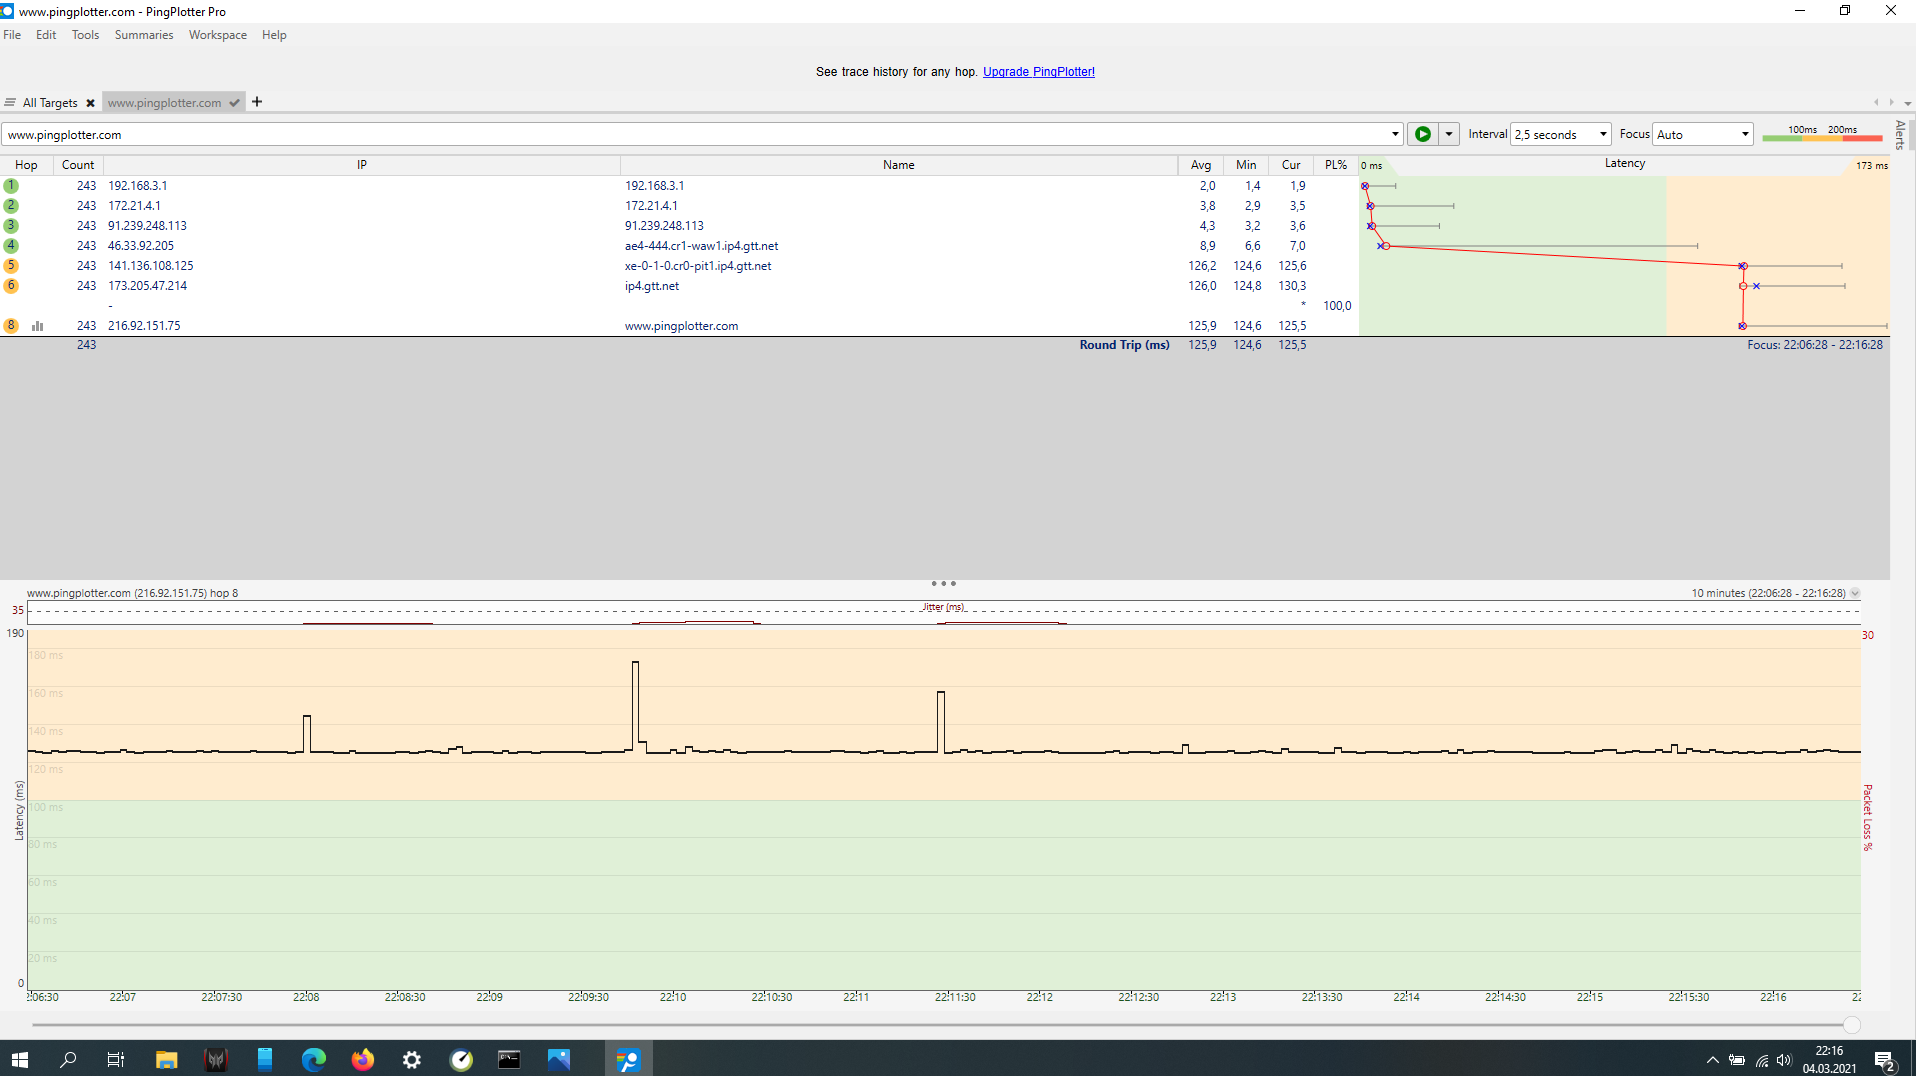Click the Latency graph column header

coord(1625,164)
